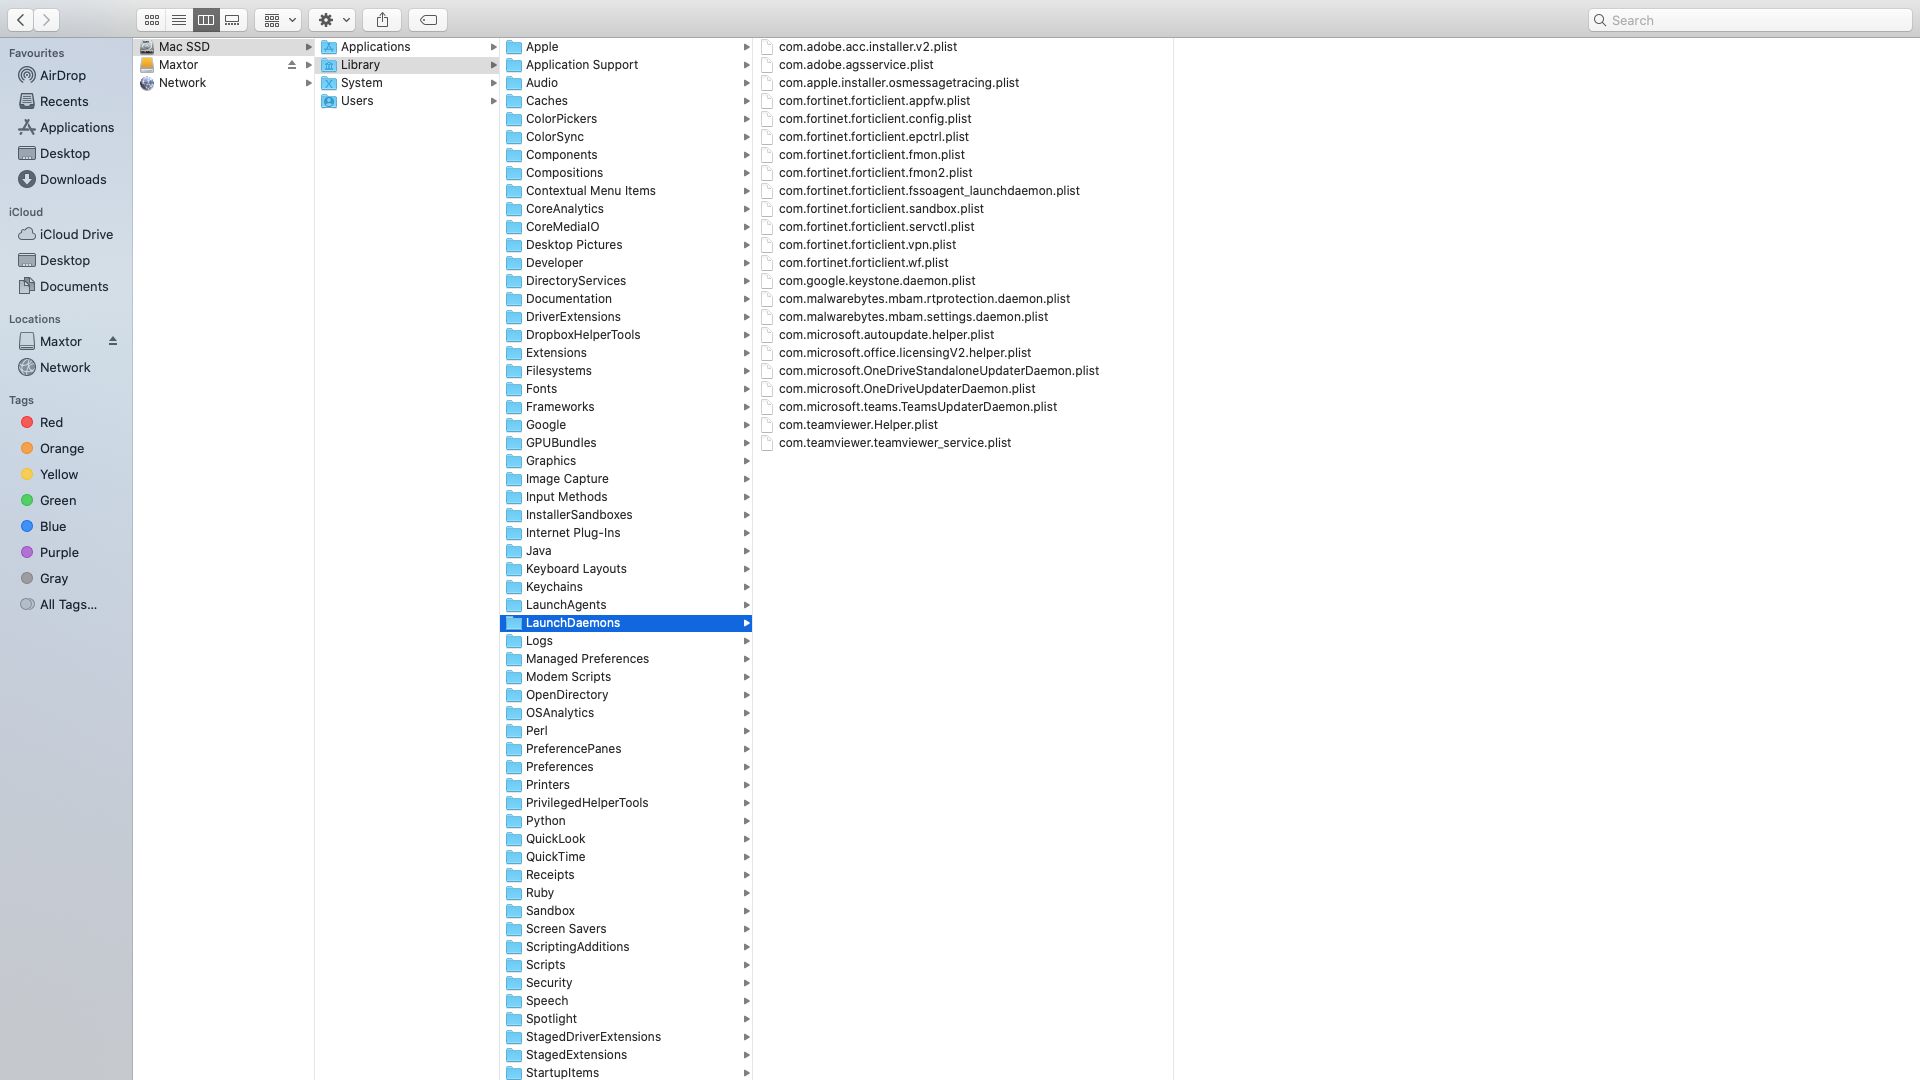Click All Tags… in sidebar

(68, 604)
